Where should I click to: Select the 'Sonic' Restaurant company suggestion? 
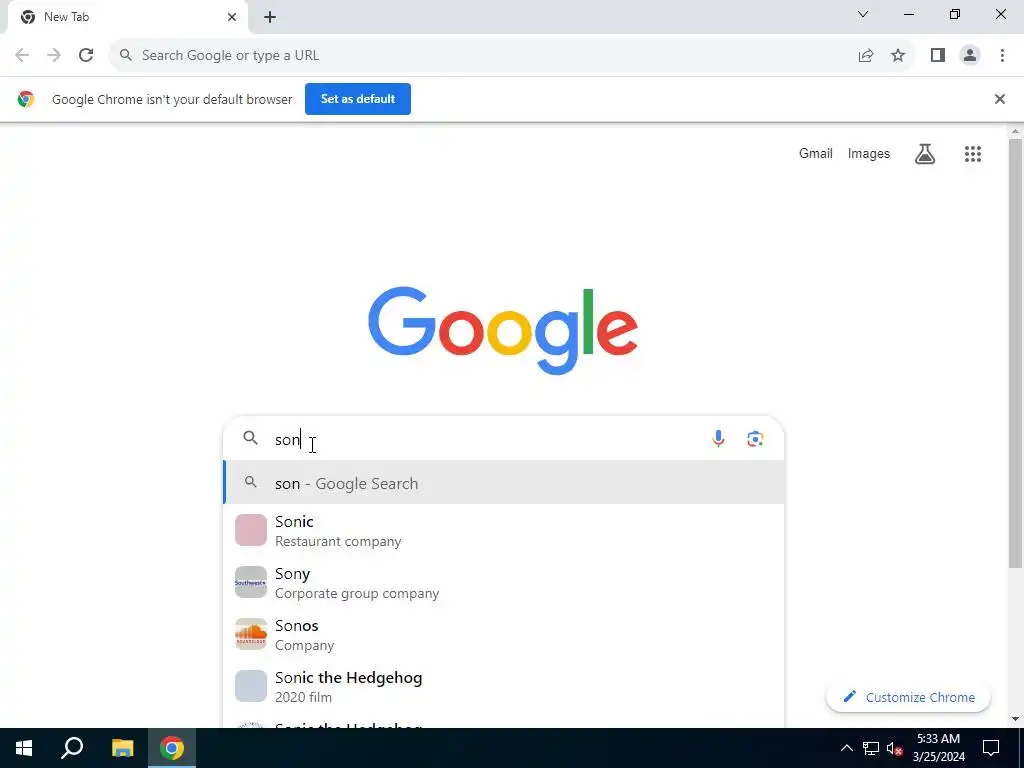coord(504,530)
